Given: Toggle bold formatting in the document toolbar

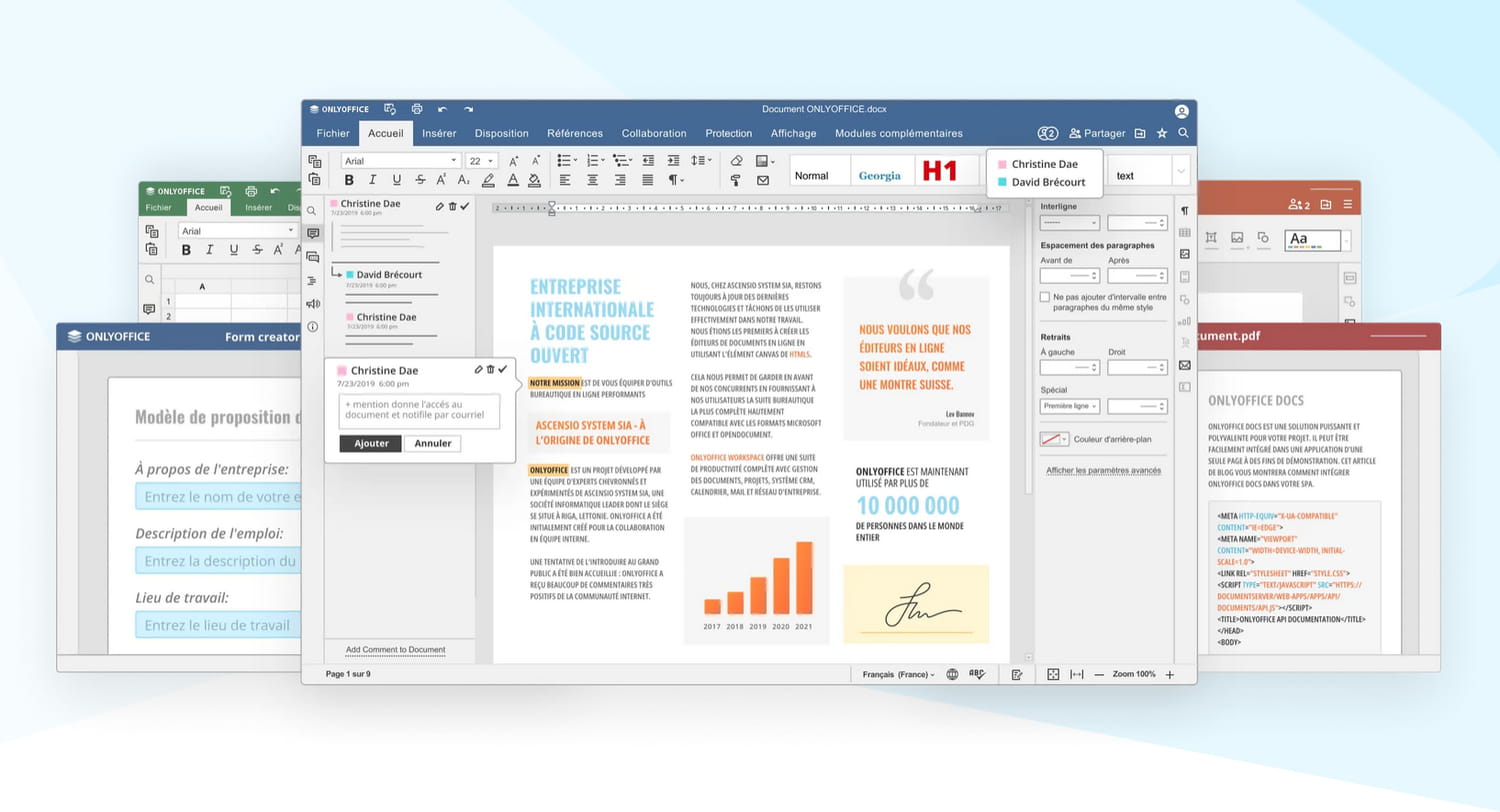Looking at the screenshot, I should pos(349,180).
